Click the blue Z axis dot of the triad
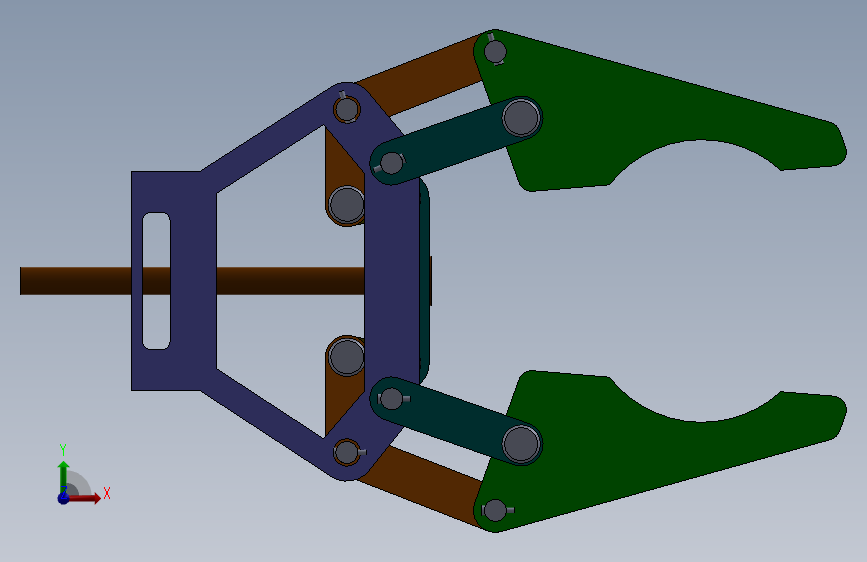 pos(64,498)
